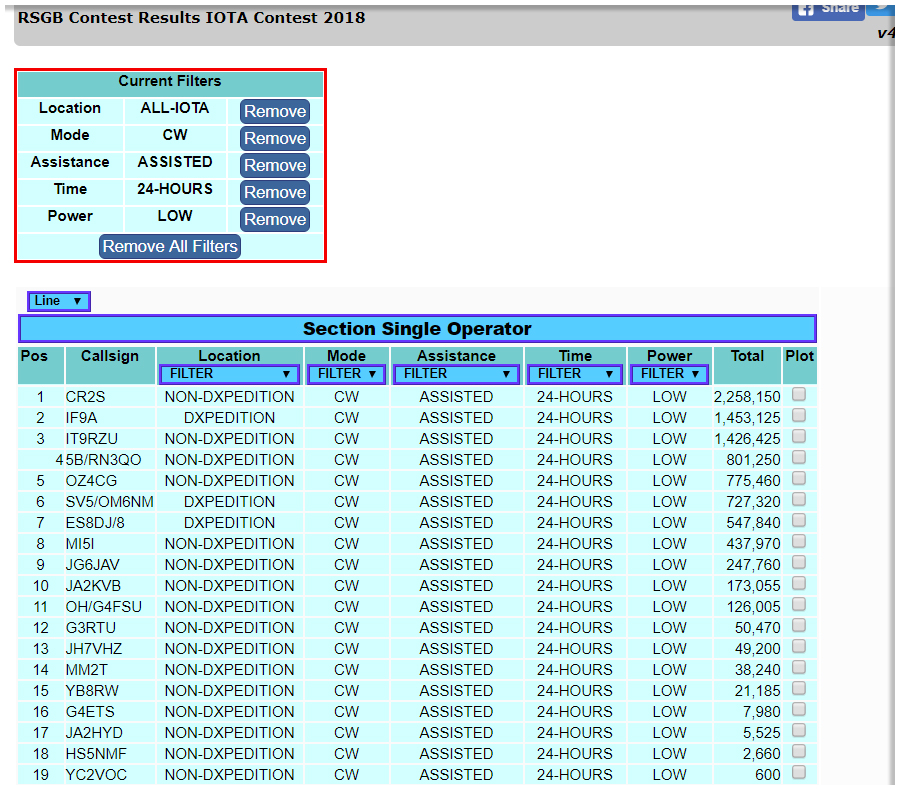Click callsign SV5/OM6NM in the table
Viewport: 900px width, 790px height.
click(109, 502)
